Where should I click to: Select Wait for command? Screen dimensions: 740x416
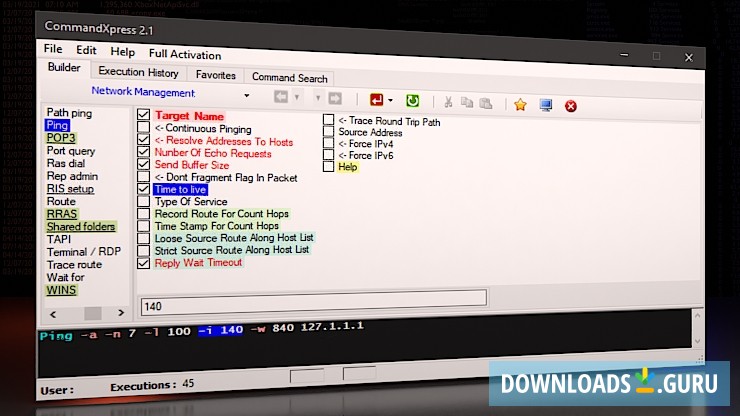[x=66, y=277]
